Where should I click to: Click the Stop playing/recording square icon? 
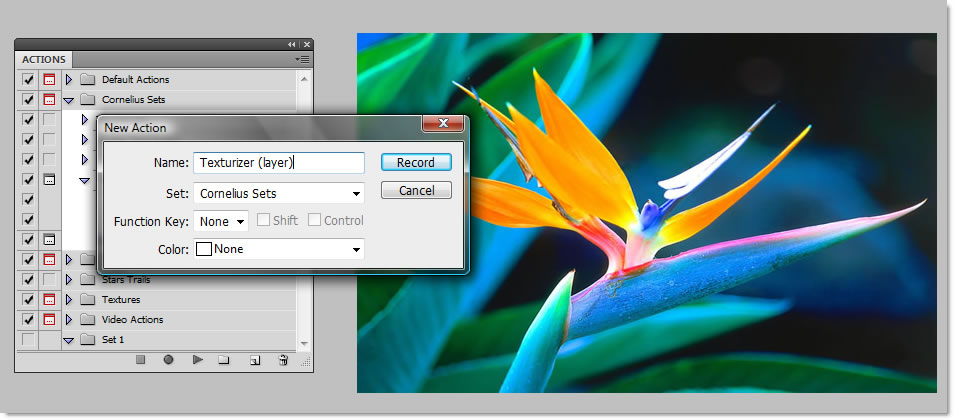(141, 360)
